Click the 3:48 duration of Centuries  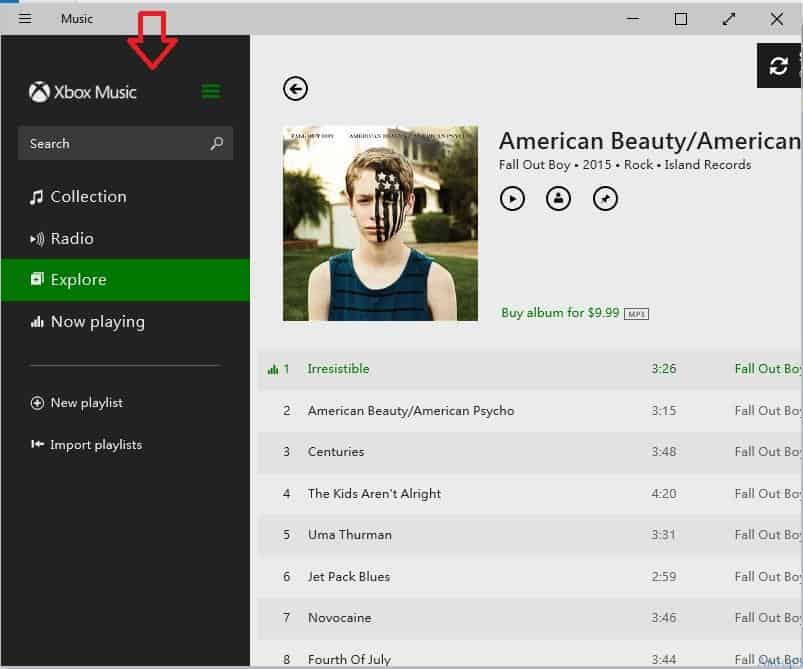coord(664,452)
